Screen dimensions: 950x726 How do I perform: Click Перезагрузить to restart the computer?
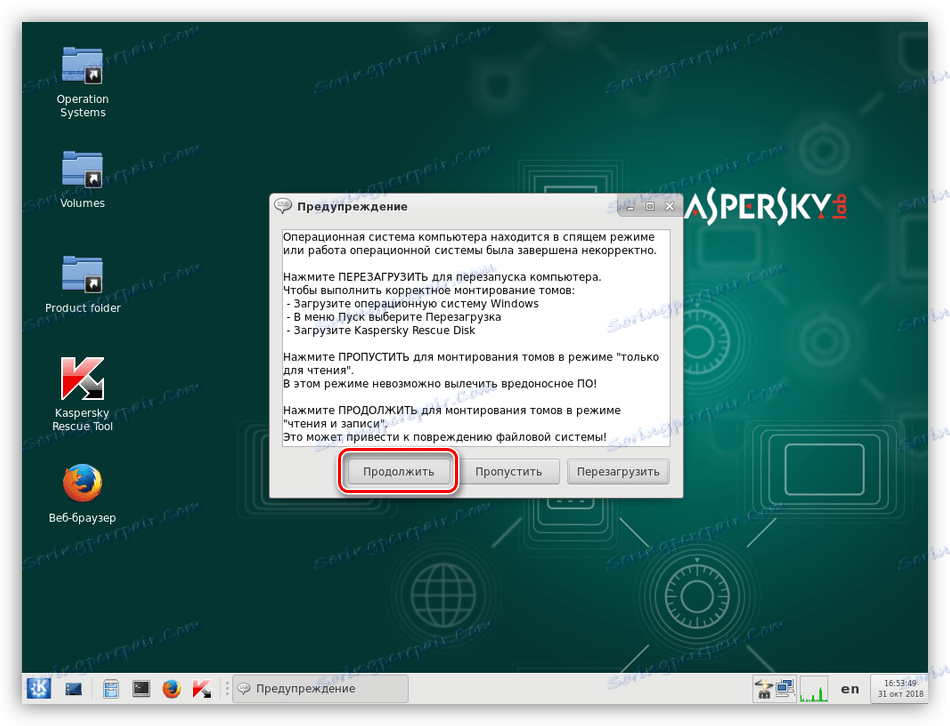point(618,471)
